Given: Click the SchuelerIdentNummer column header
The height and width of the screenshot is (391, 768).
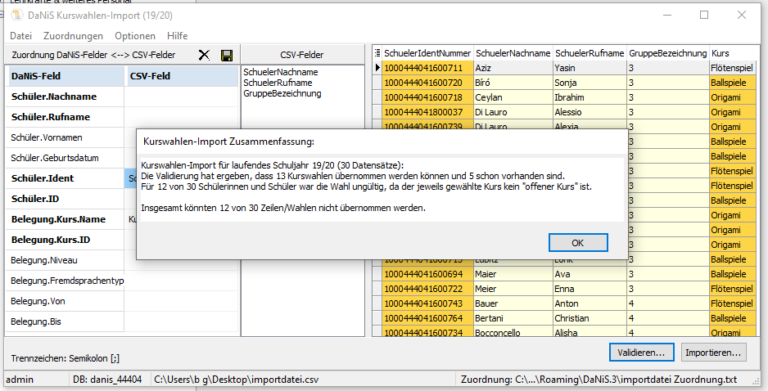Looking at the screenshot, I should (427, 53).
